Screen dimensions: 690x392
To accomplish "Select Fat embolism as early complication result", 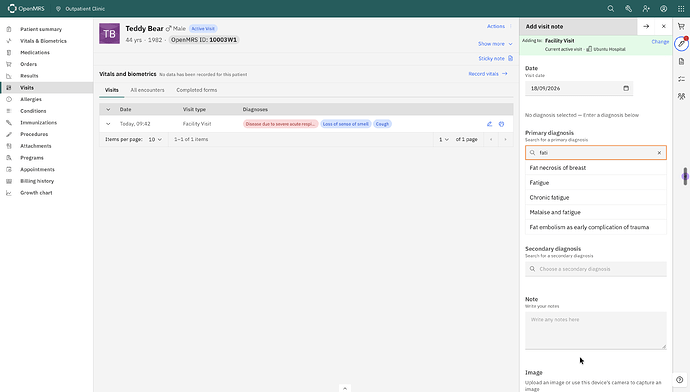I will point(596,227).
